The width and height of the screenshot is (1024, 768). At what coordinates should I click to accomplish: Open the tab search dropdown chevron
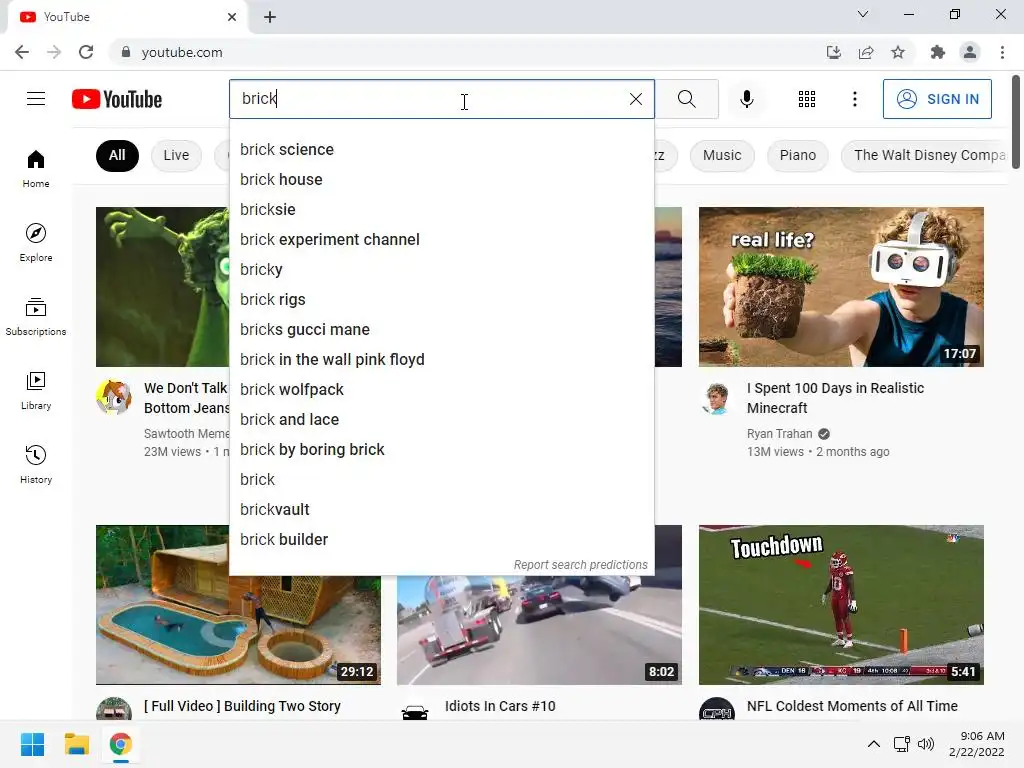coord(863,14)
